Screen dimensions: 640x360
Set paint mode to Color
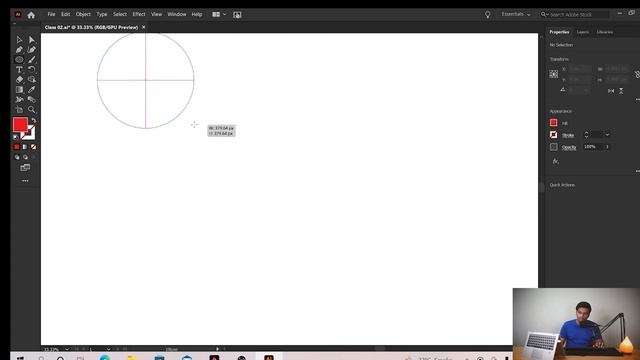click(17, 147)
